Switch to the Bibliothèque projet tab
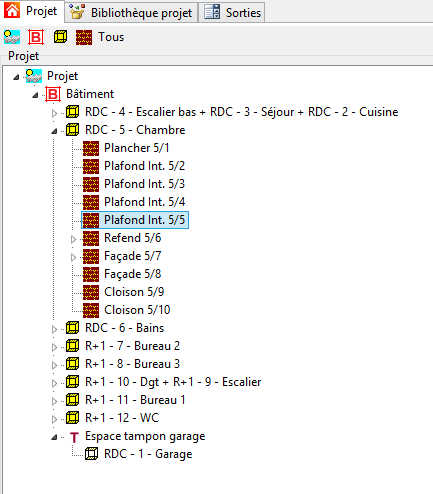Image resolution: width=433 pixels, height=494 pixels. [x=131, y=13]
